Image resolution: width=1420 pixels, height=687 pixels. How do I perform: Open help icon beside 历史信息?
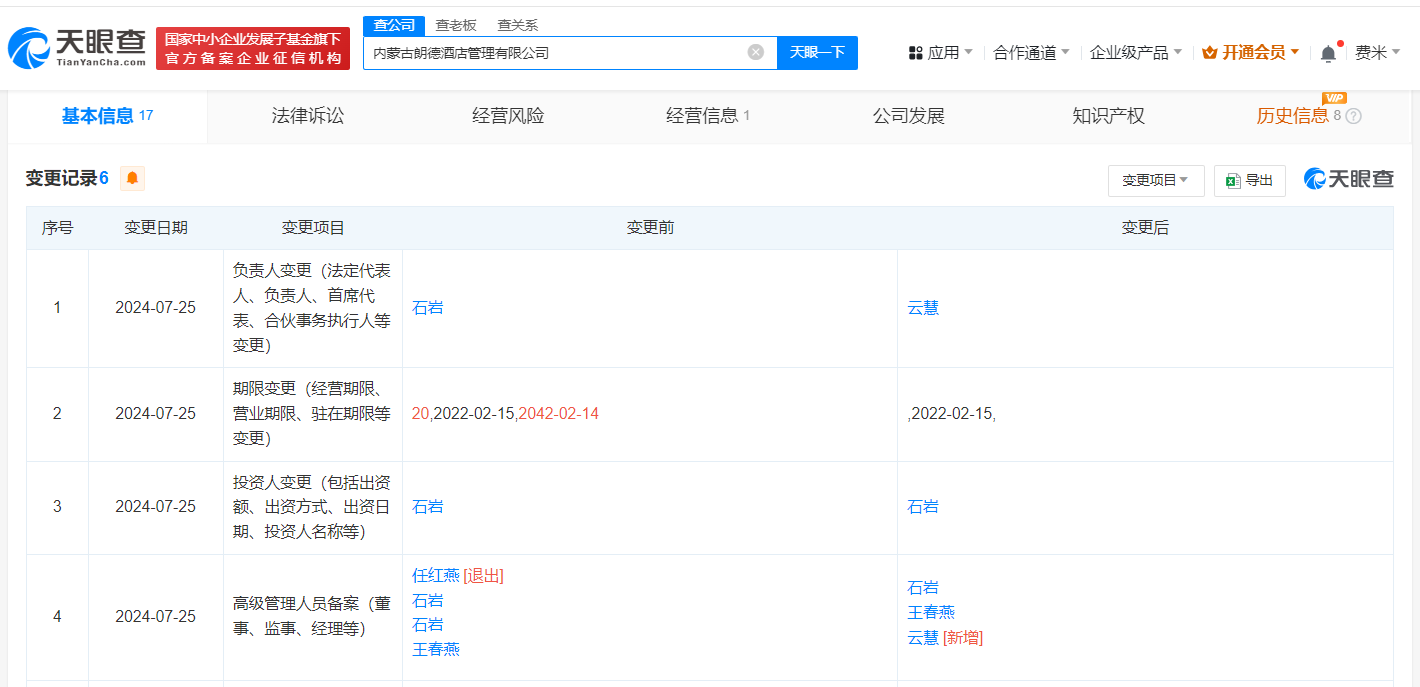1354,116
